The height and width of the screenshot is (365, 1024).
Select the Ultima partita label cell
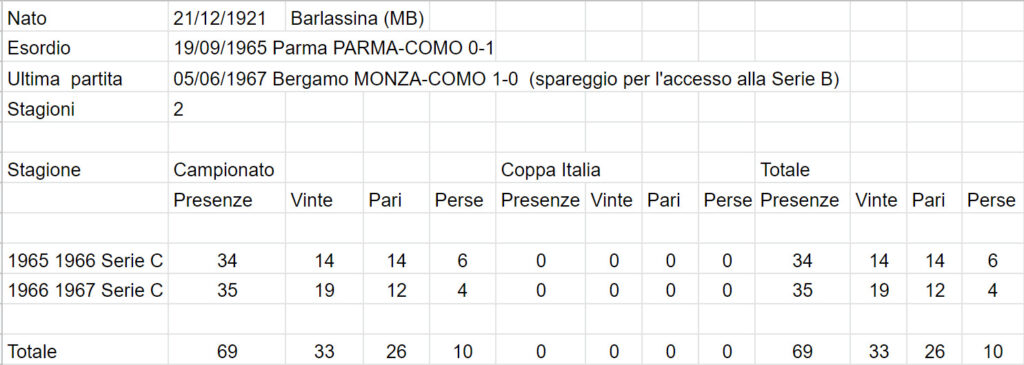tap(85, 79)
